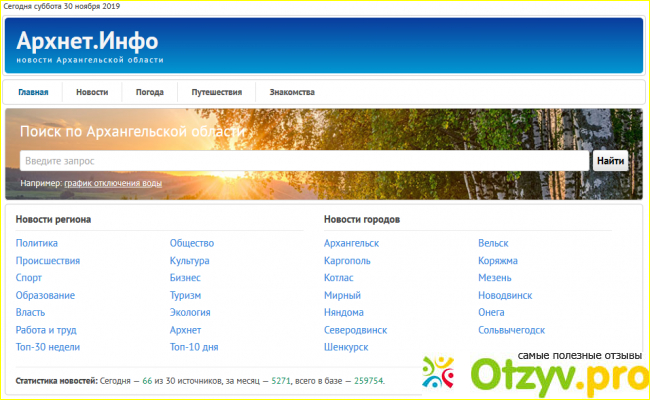Image resolution: width=650 pixels, height=400 pixels.
Task: Click the Архнет.Инфо site logo
Action: pos(87,45)
